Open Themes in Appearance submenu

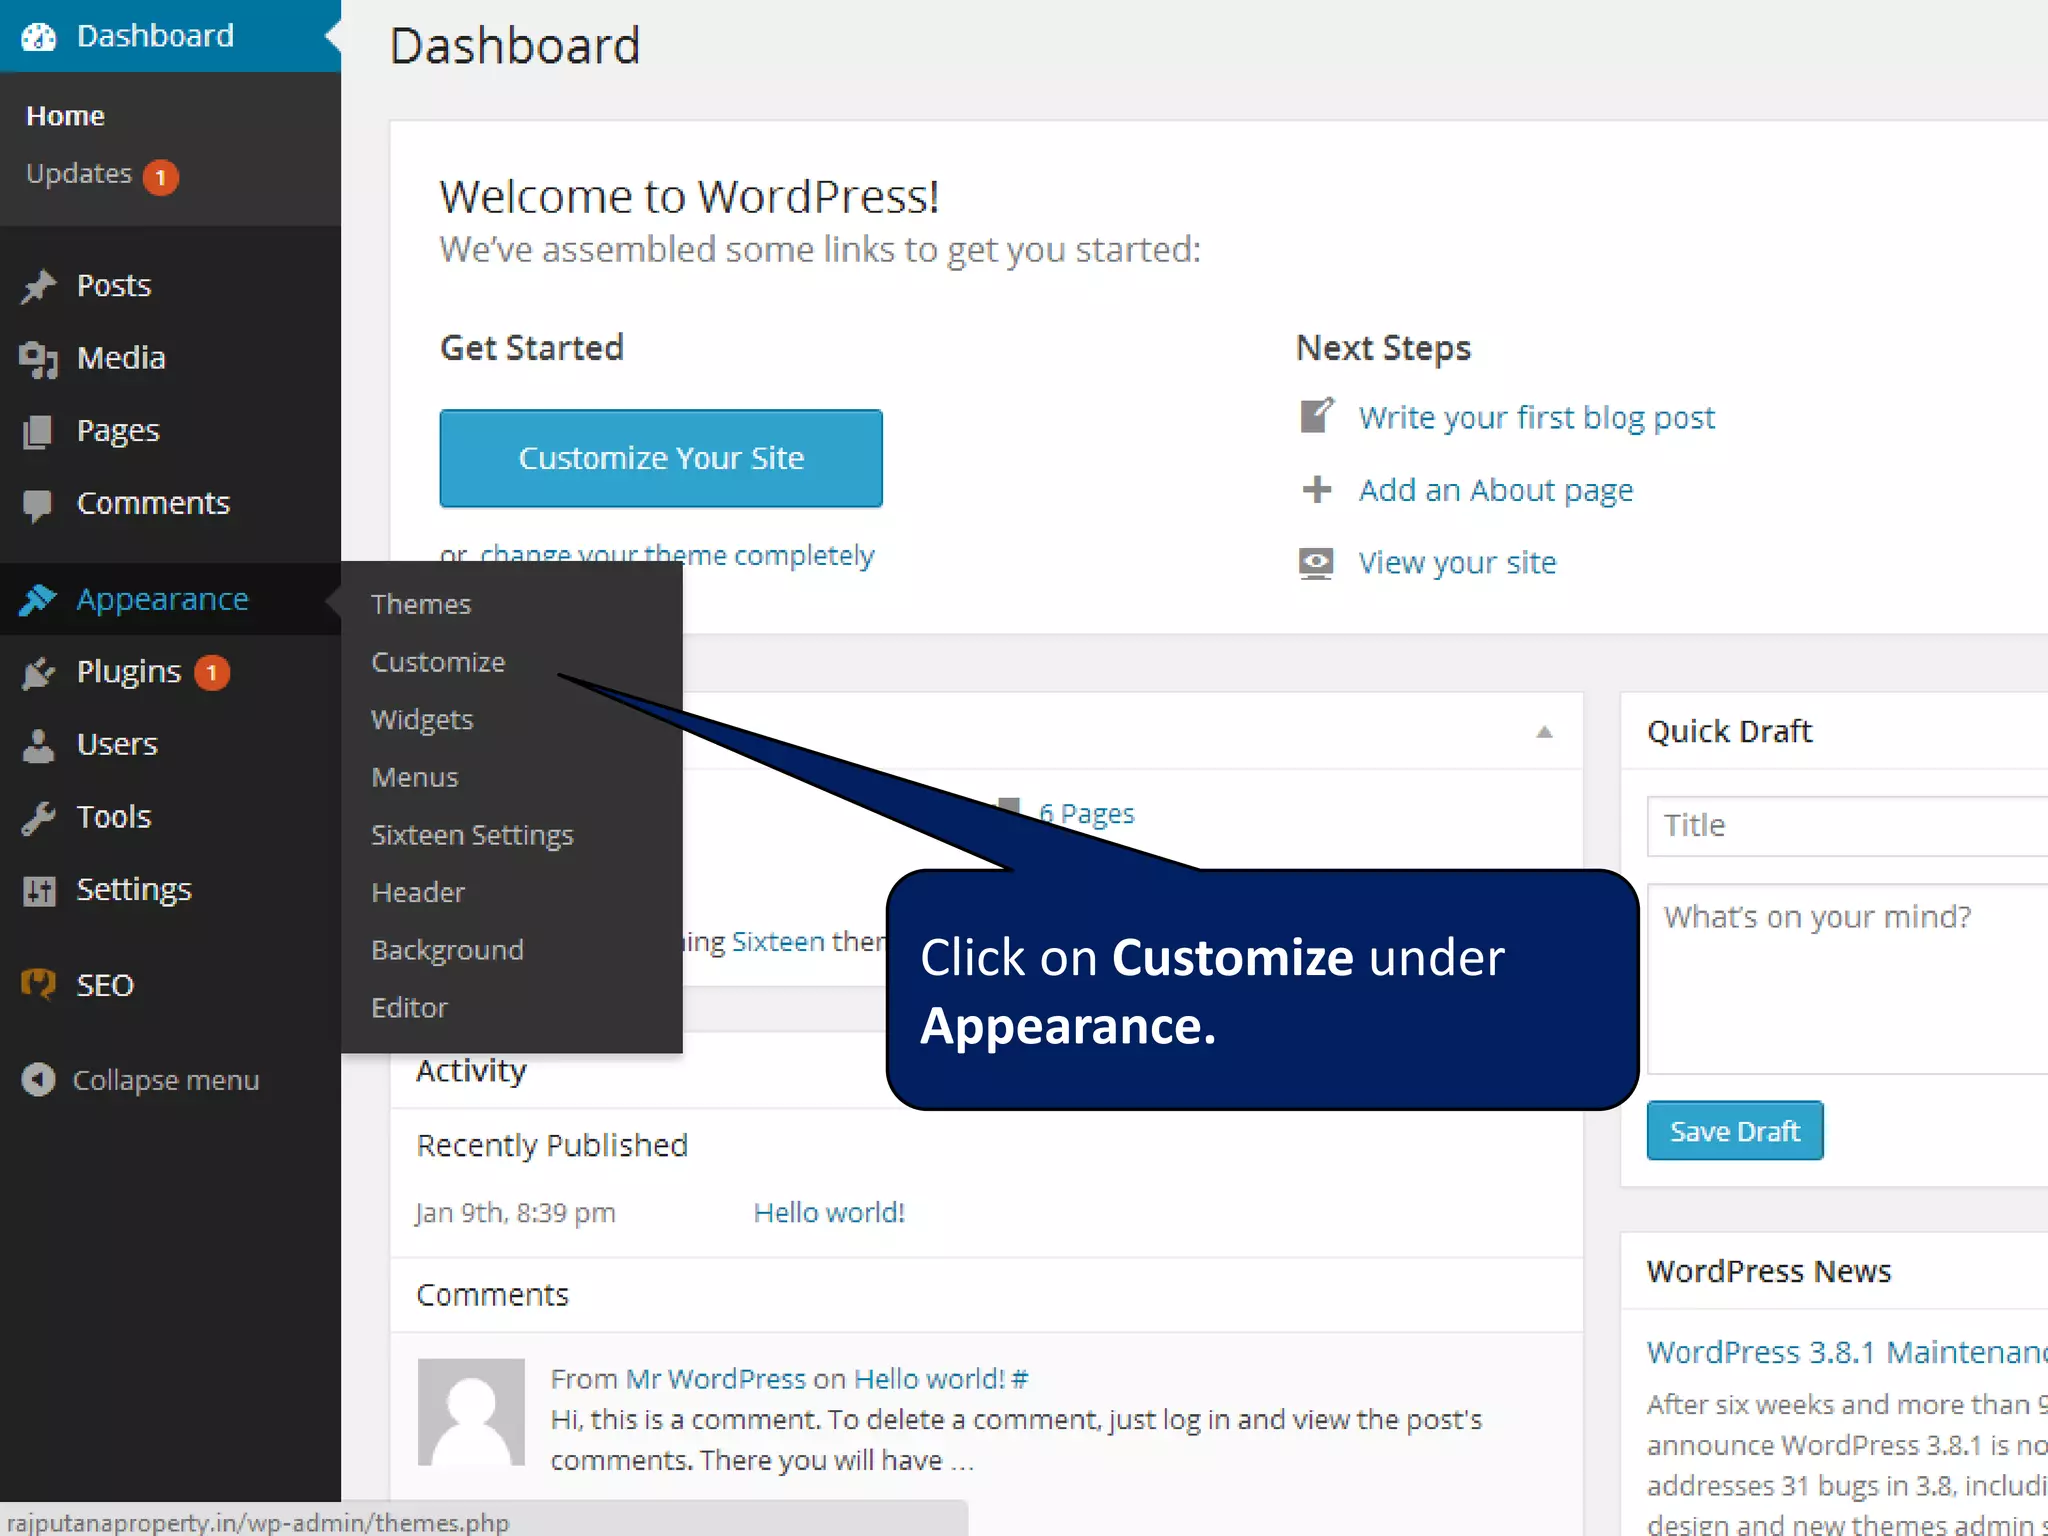(x=421, y=604)
